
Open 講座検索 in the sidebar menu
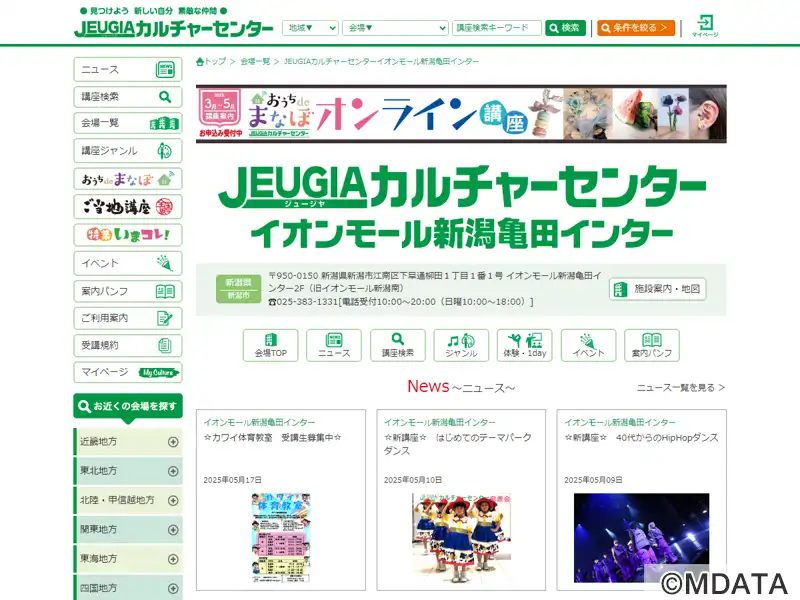128,96
